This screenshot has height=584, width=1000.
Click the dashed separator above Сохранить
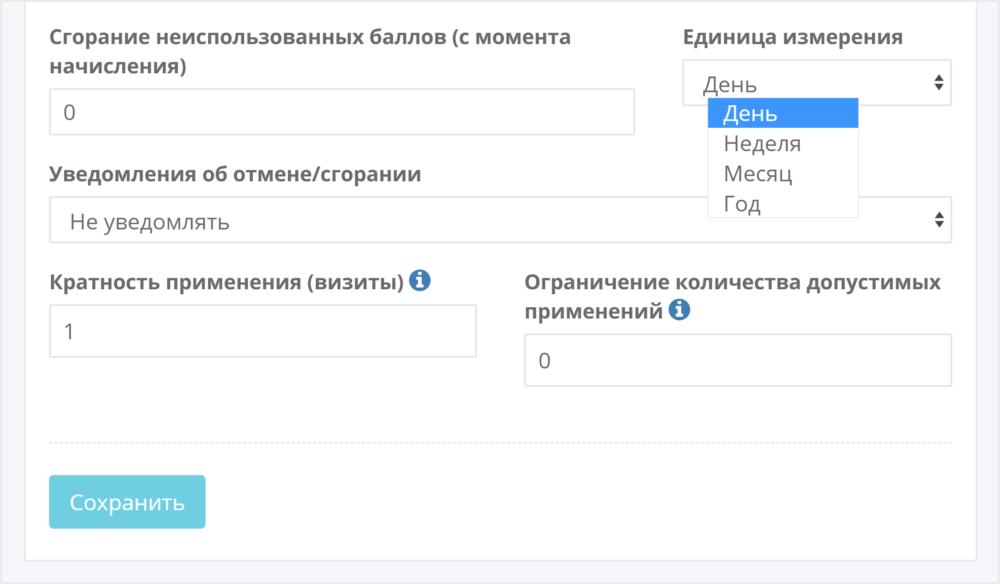coord(501,442)
